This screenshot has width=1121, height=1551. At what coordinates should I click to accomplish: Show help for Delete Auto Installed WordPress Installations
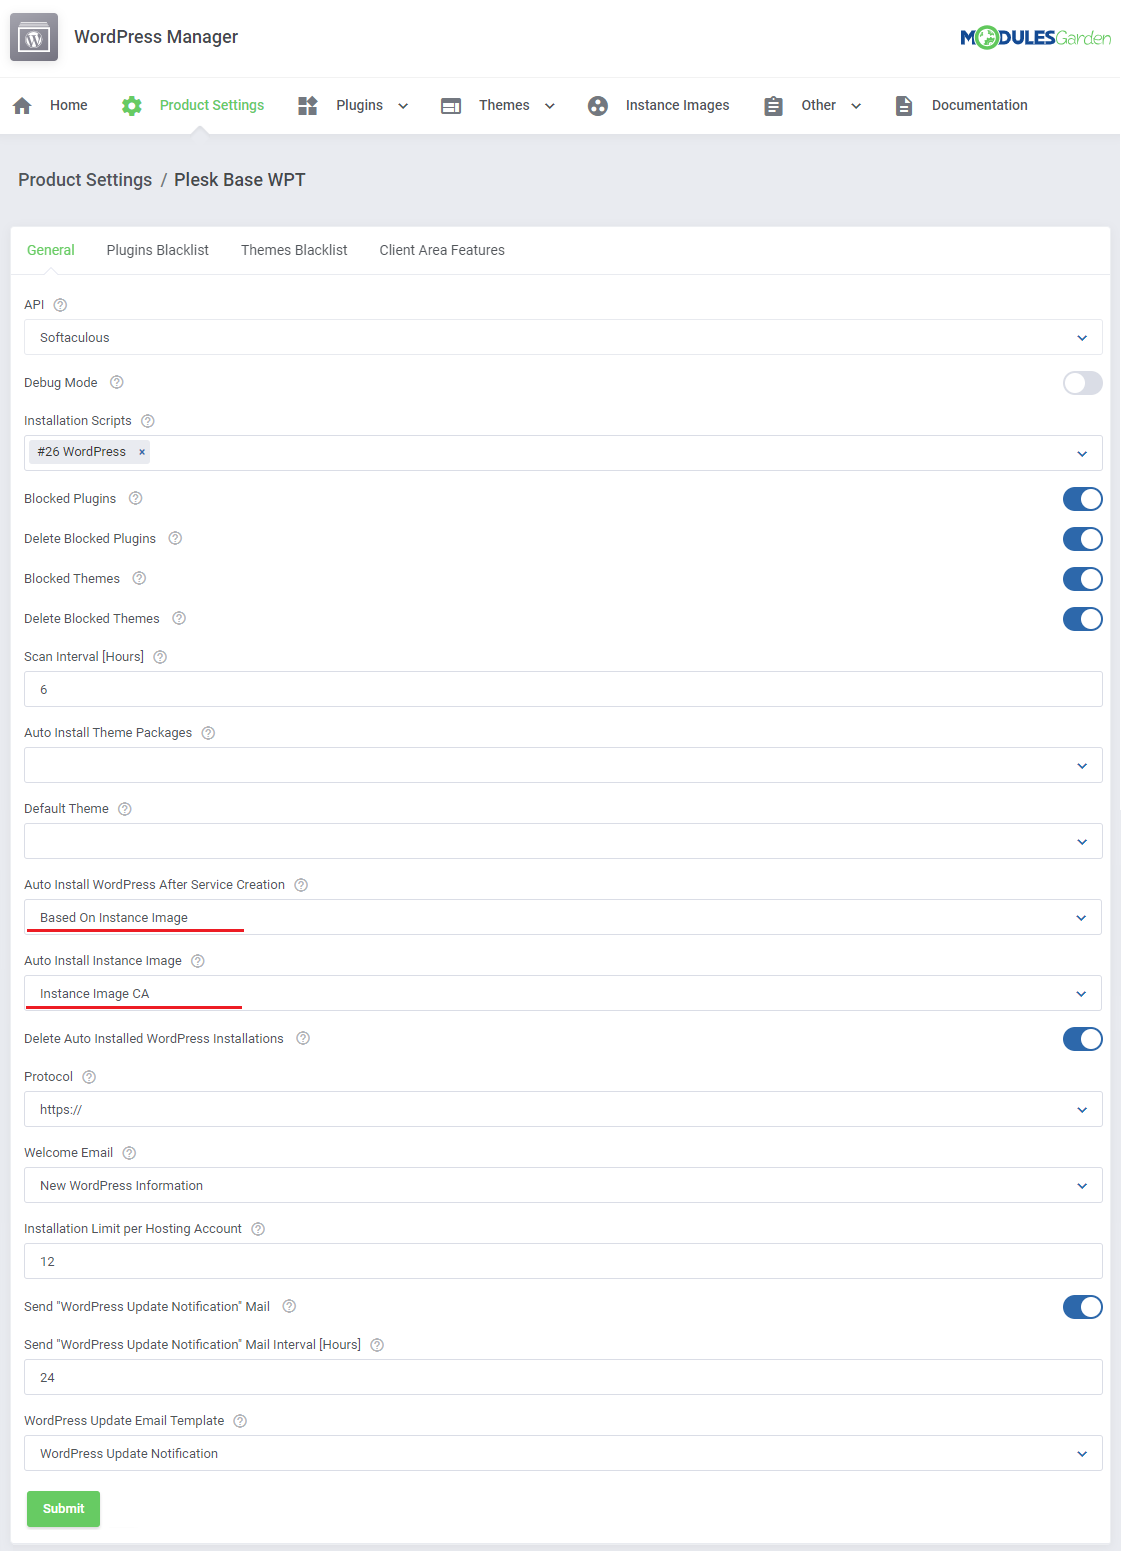(x=303, y=1038)
